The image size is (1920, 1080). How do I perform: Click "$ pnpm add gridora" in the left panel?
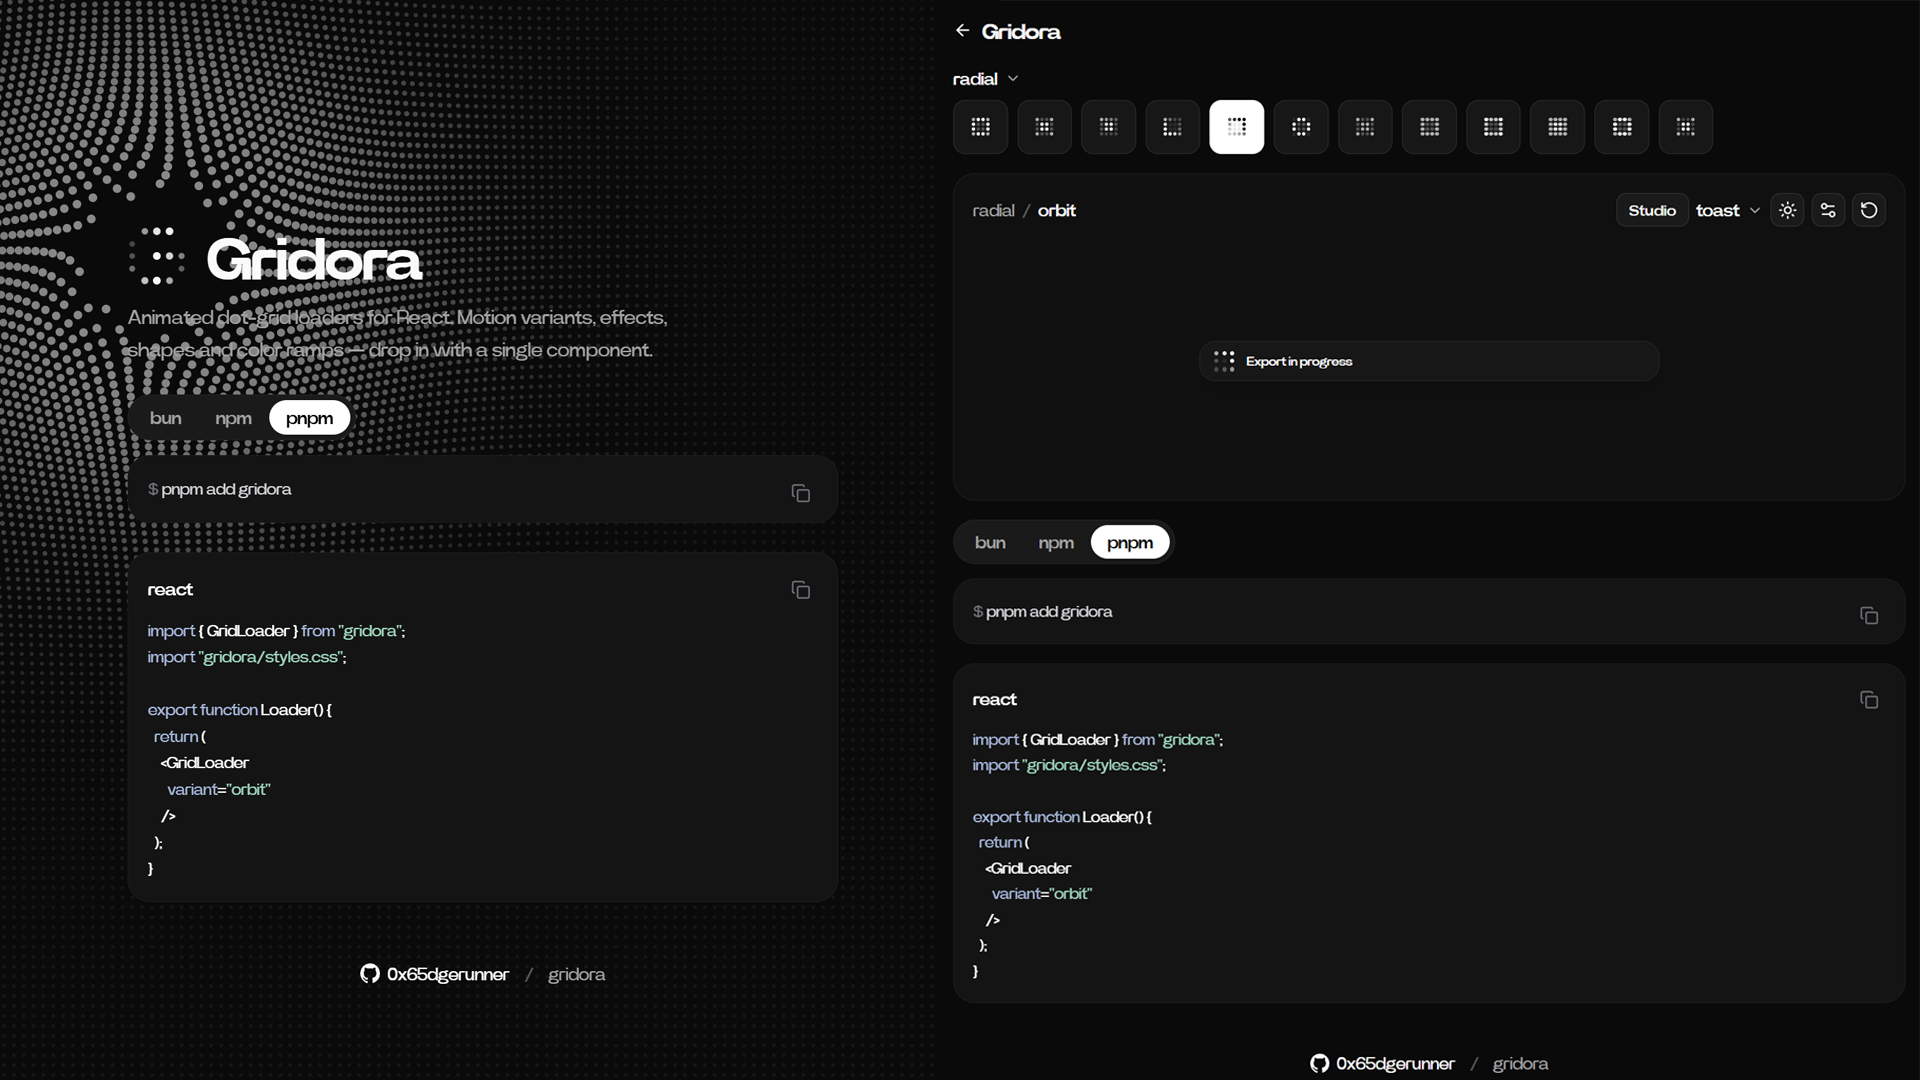pos(220,489)
